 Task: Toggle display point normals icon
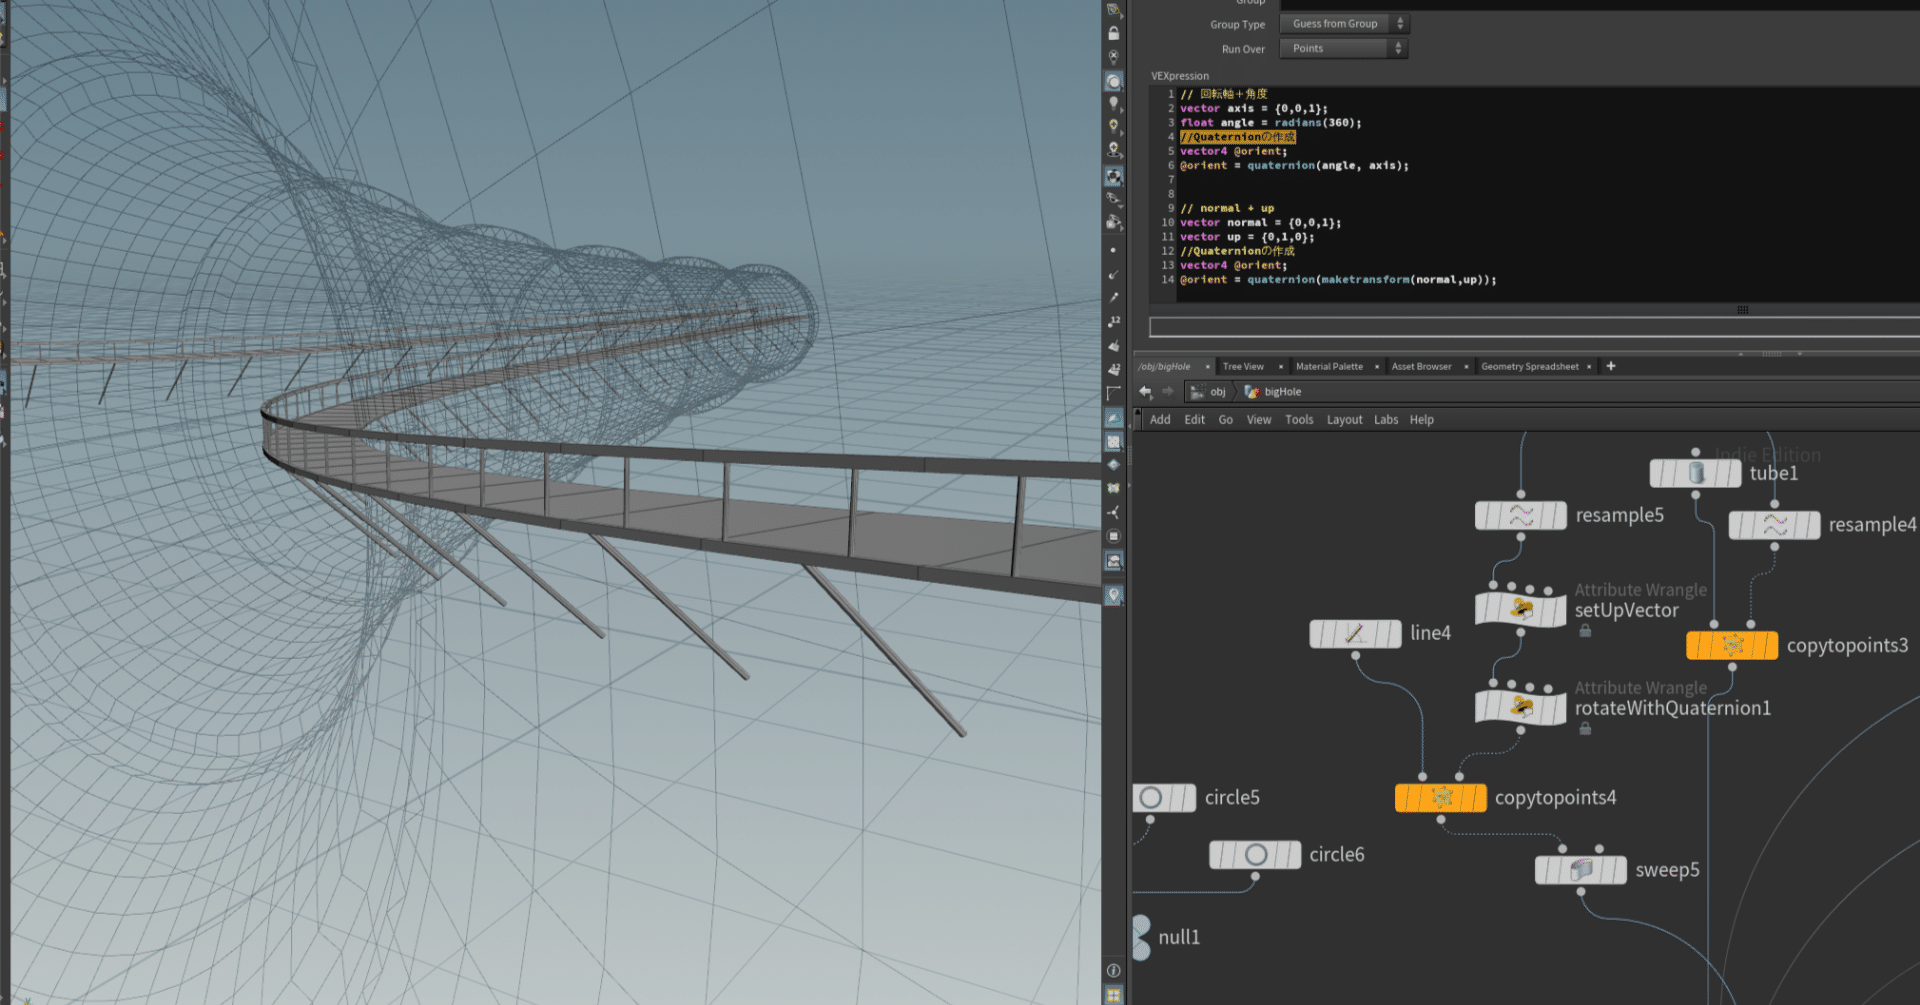1113,274
